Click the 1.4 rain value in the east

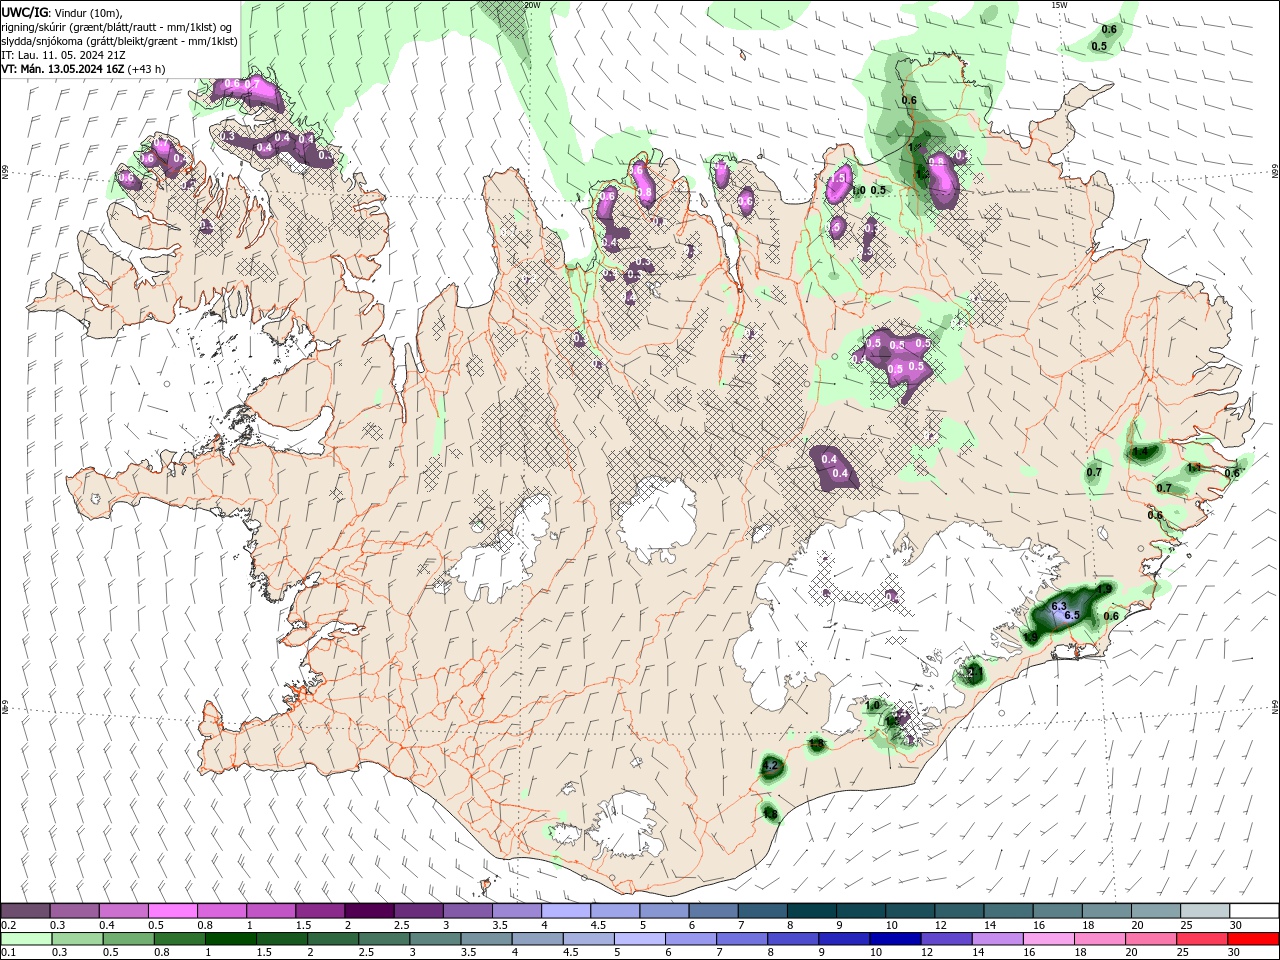pyautogui.click(x=1141, y=452)
